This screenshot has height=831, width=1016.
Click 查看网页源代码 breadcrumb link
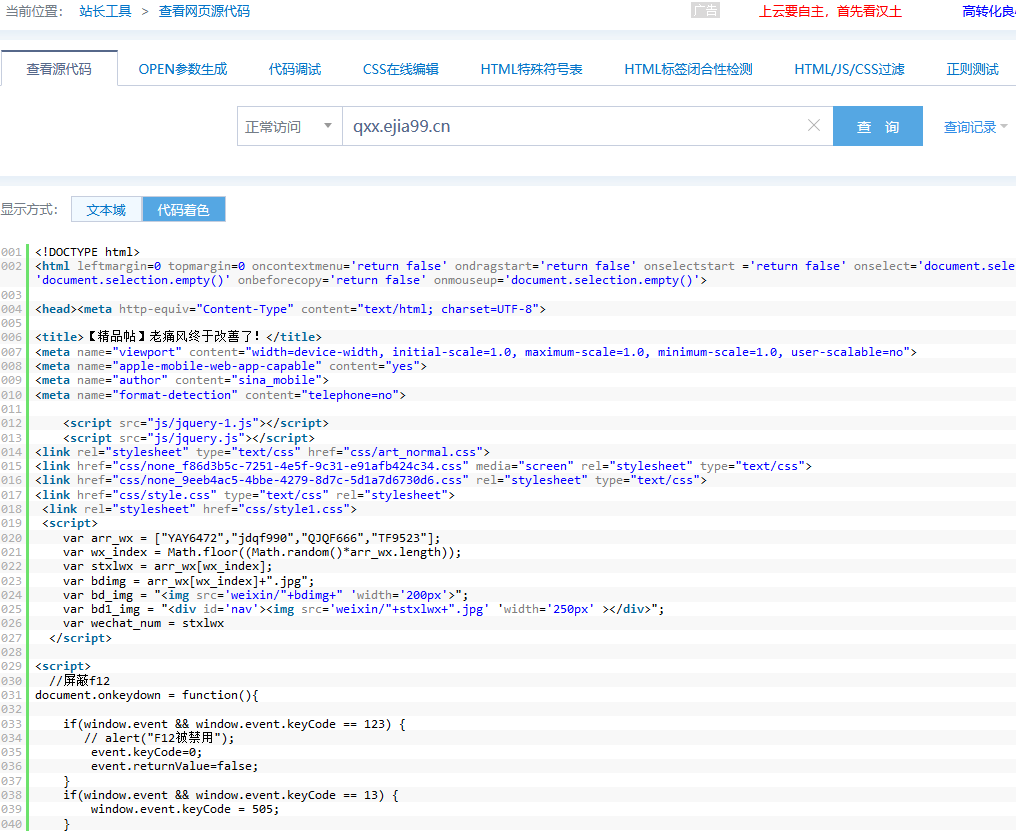coord(204,11)
